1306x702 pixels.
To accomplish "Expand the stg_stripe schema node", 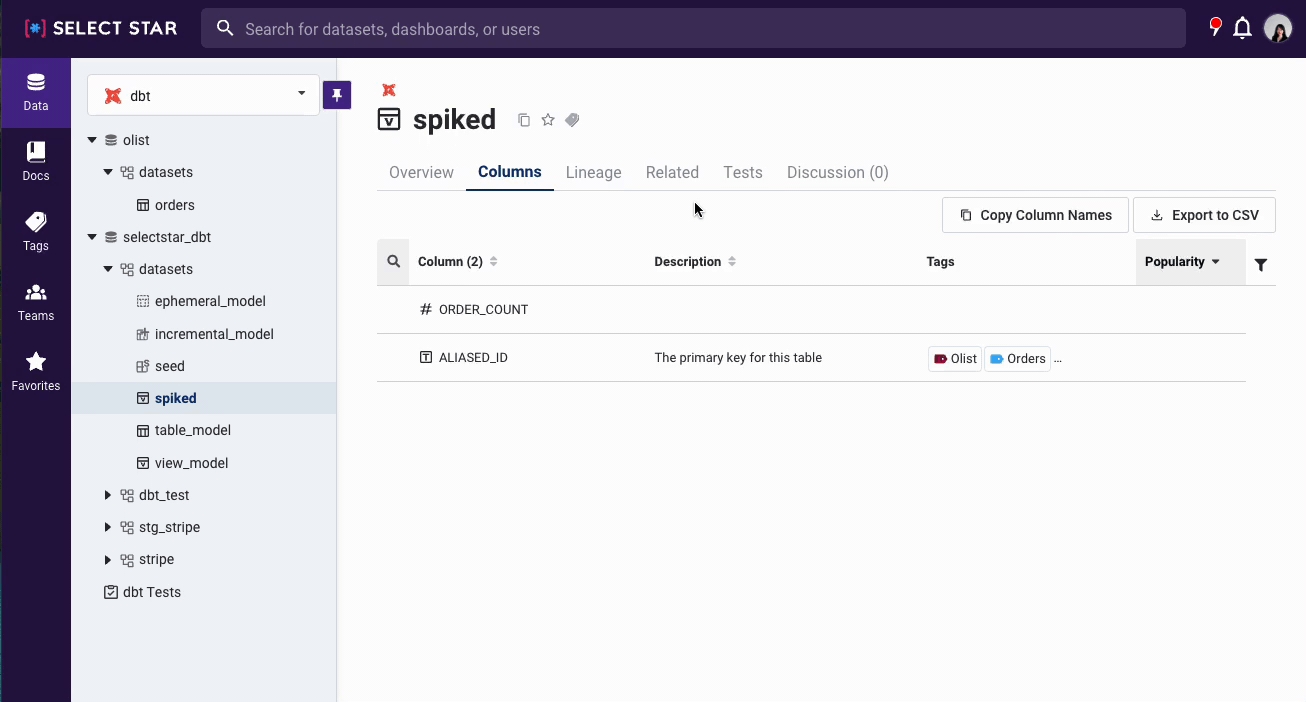I will point(108,527).
